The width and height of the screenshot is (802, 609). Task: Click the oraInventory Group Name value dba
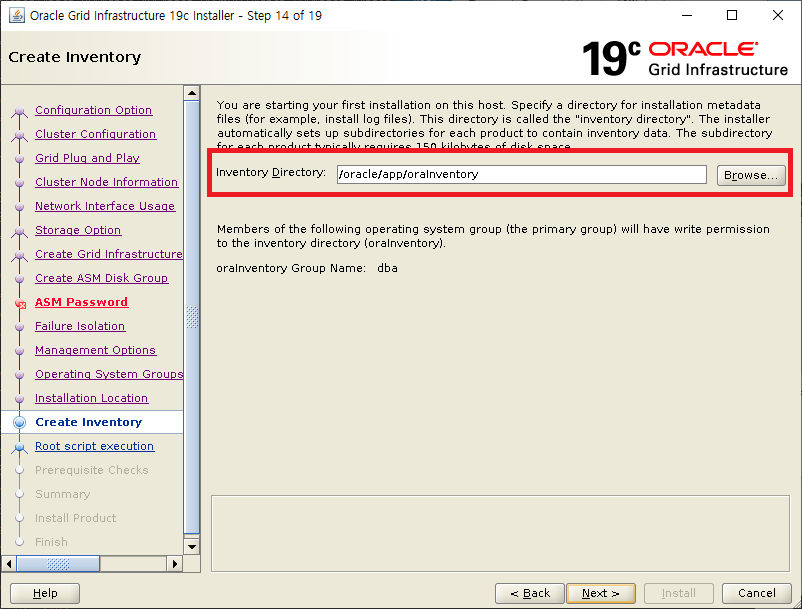pos(387,268)
